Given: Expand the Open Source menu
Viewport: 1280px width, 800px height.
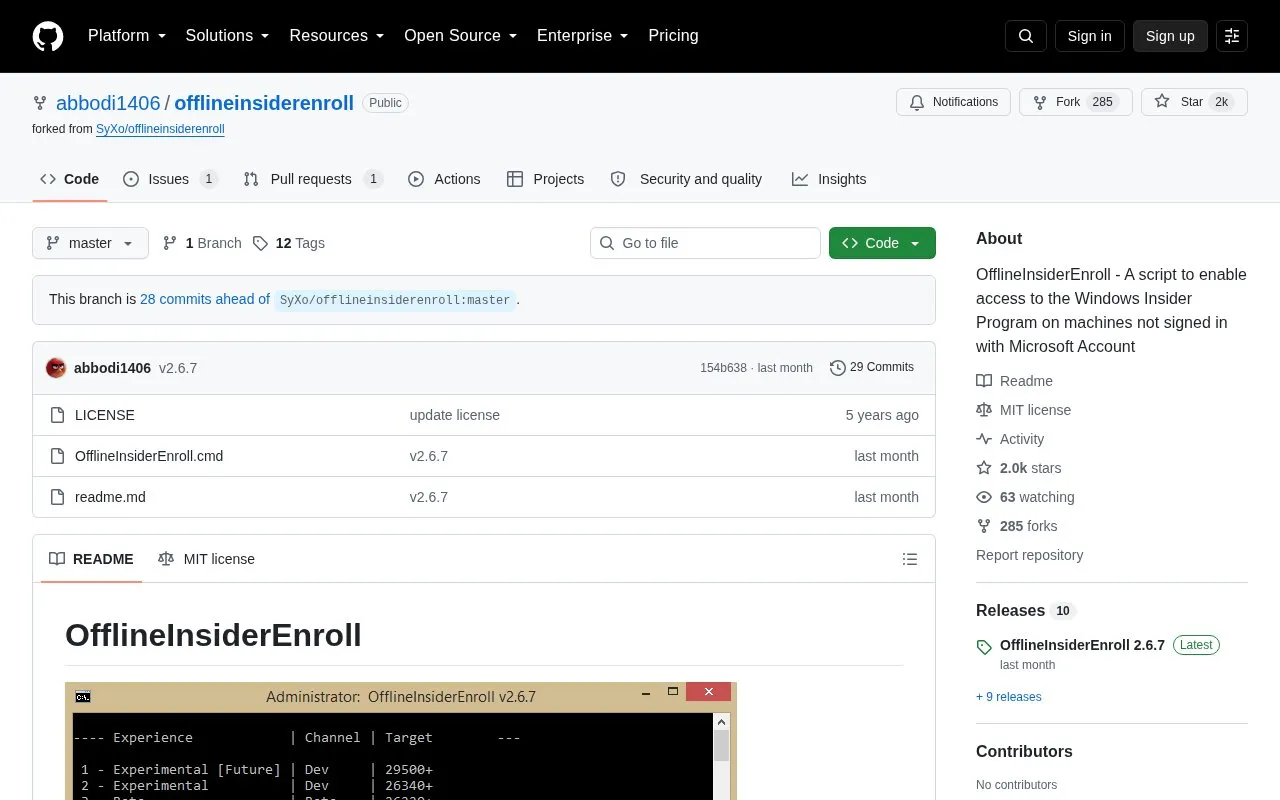Looking at the screenshot, I should (461, 36).
